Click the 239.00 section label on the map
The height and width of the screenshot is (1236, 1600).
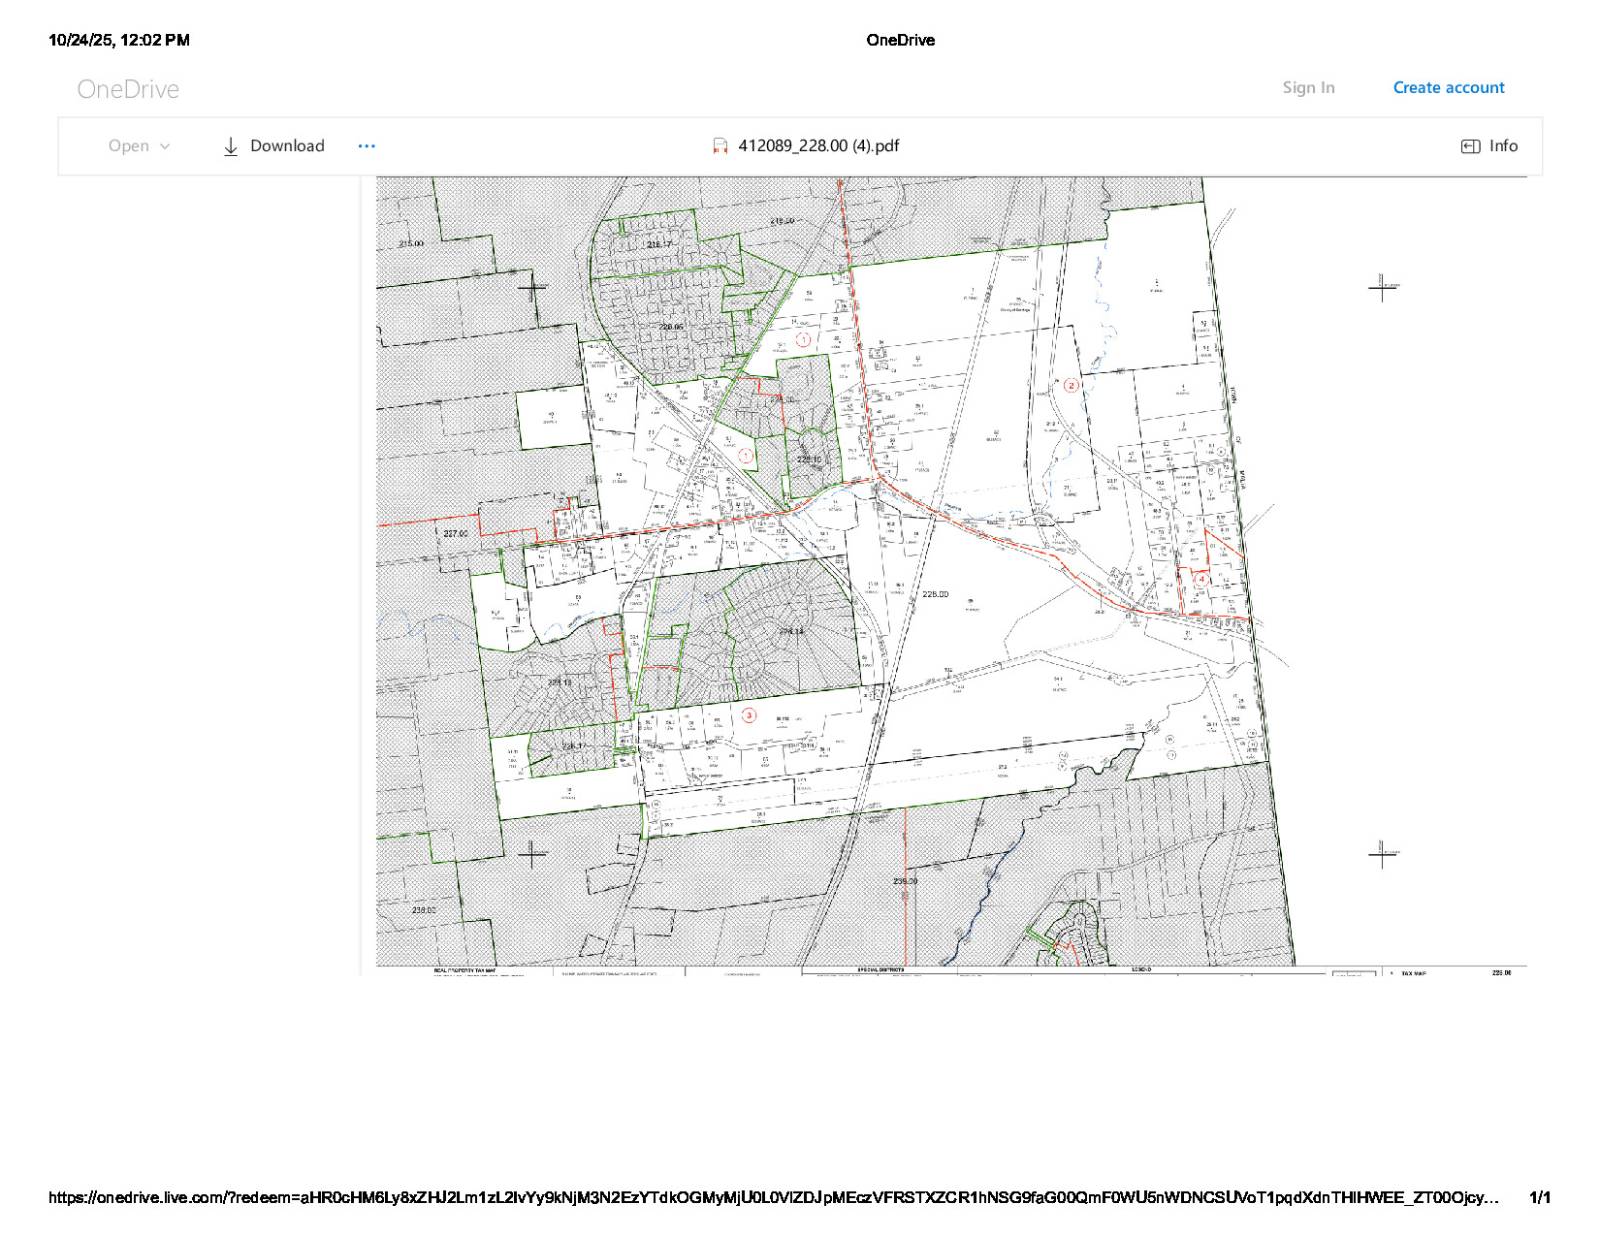point(904,881)
